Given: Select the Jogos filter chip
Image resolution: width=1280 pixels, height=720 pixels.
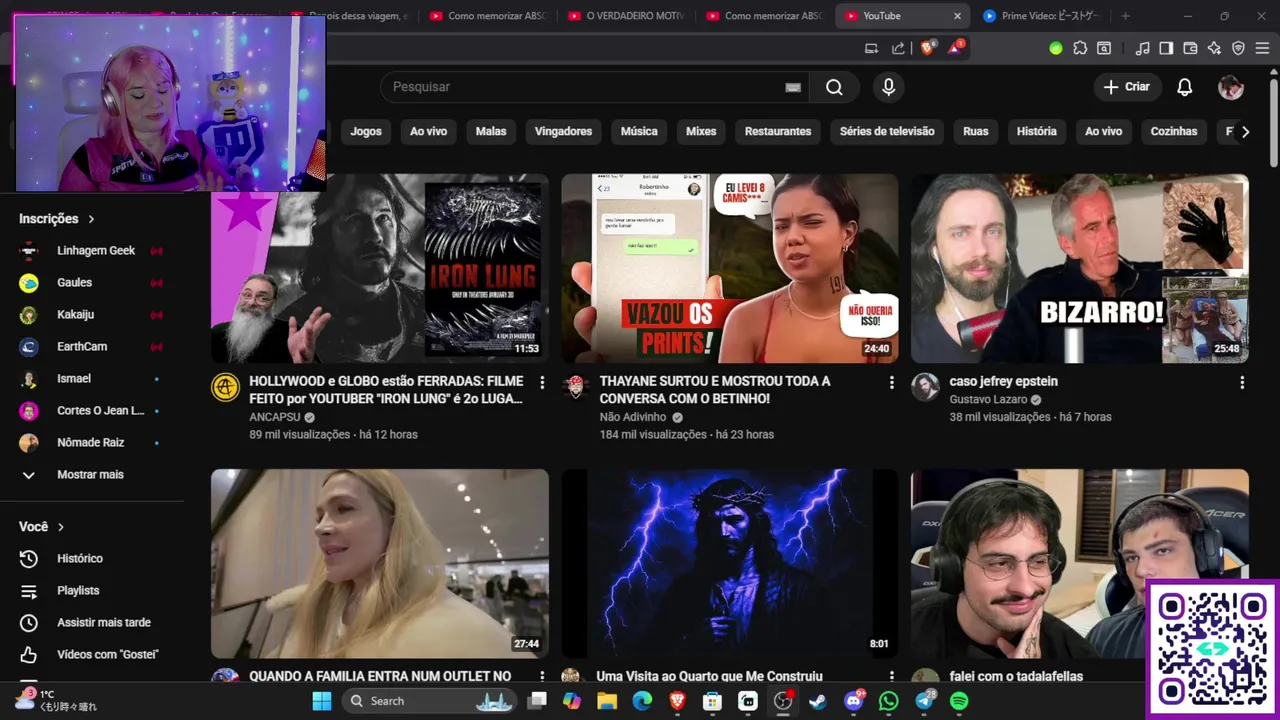Looking at the screenshot, I should click(366, 131).
